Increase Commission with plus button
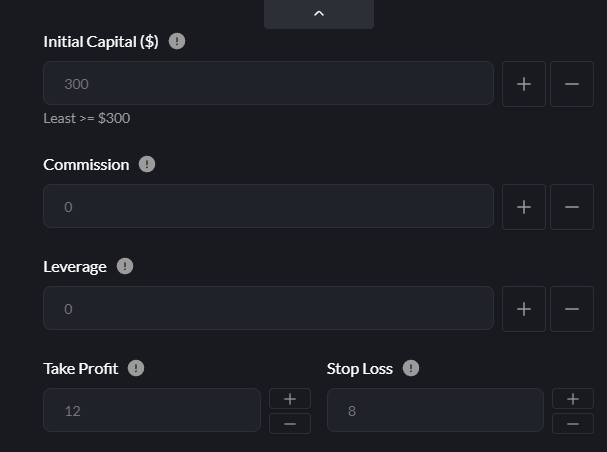This screenshot has width=607, height=452. [x=523, y=206]
